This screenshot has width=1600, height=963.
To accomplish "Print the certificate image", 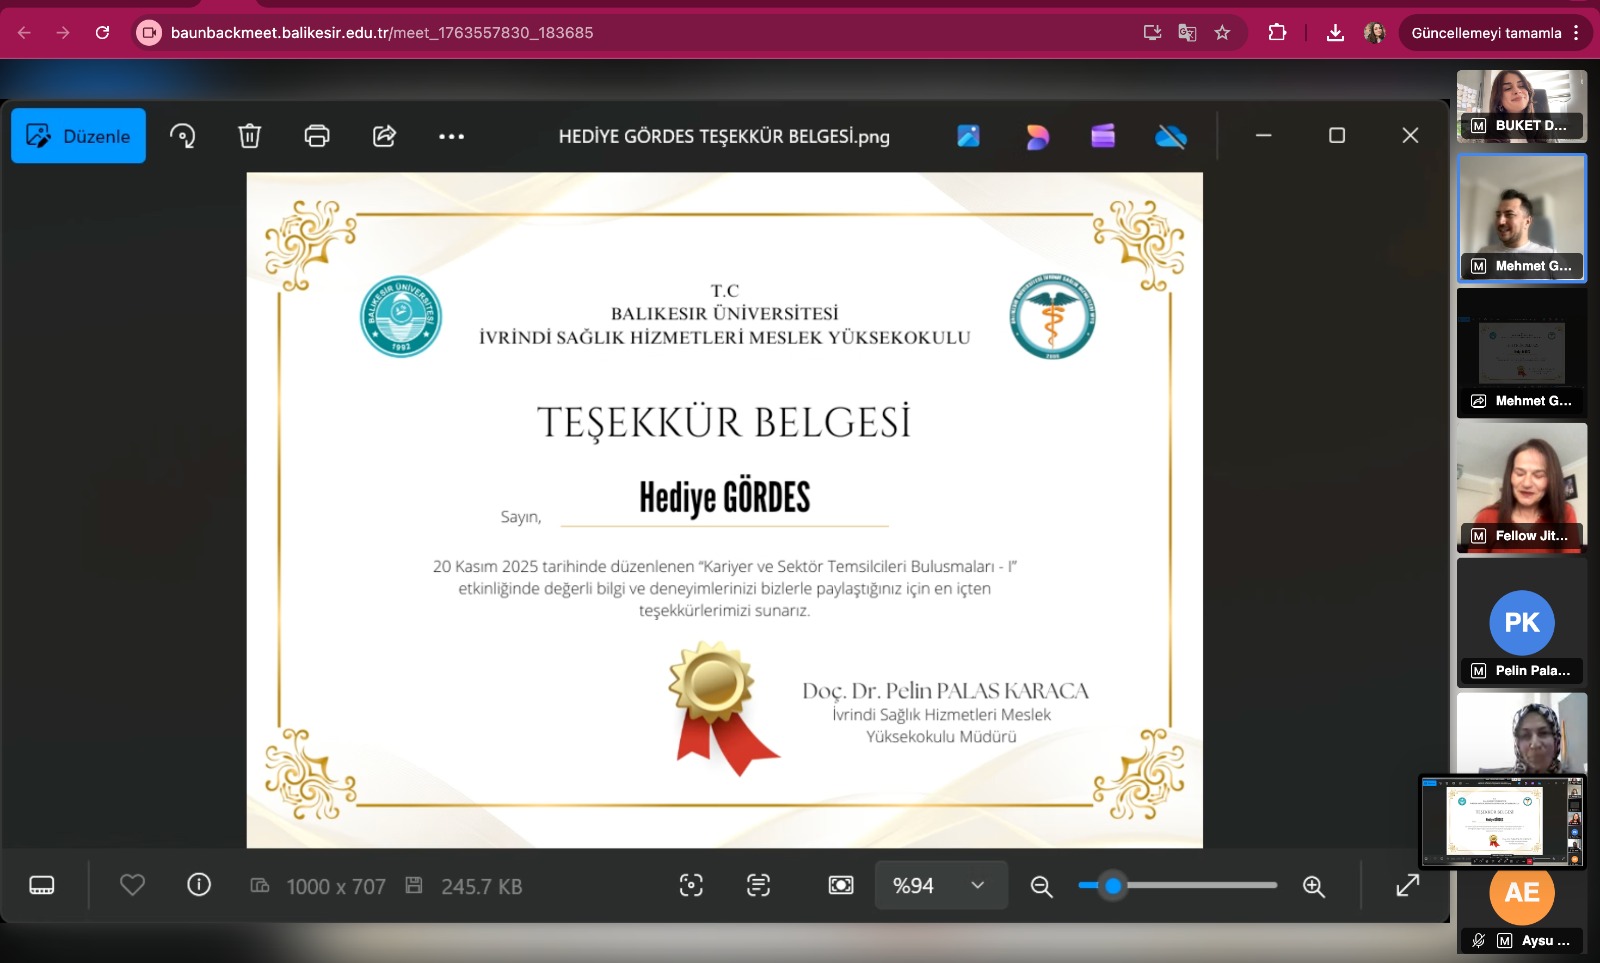I will click(x=317, y=136).
